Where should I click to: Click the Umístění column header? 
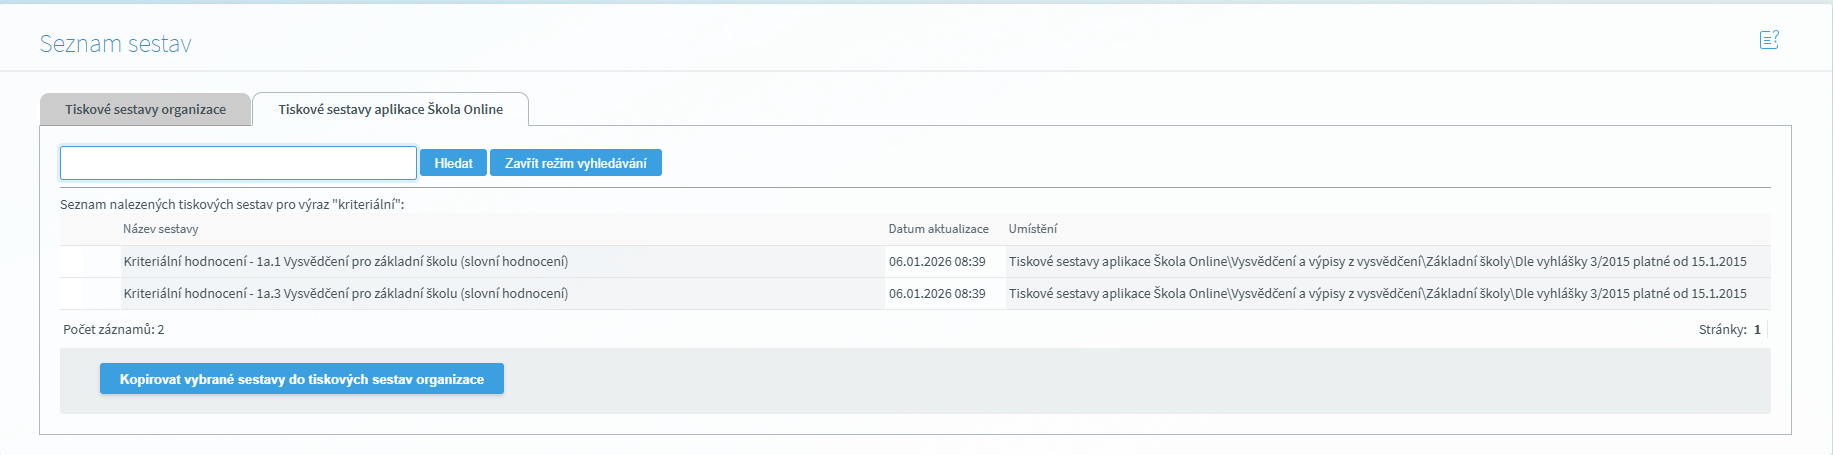coord(1032,229)
